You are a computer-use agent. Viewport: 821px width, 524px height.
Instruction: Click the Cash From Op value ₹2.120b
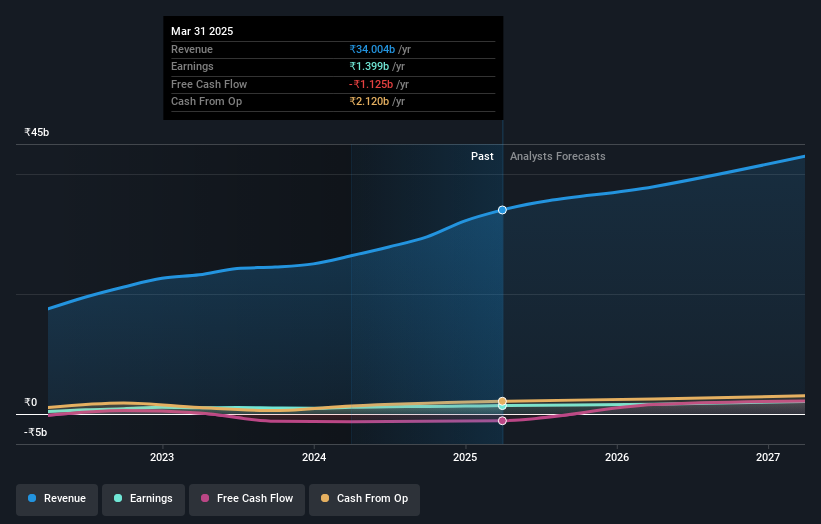click(x=369, y=102)
